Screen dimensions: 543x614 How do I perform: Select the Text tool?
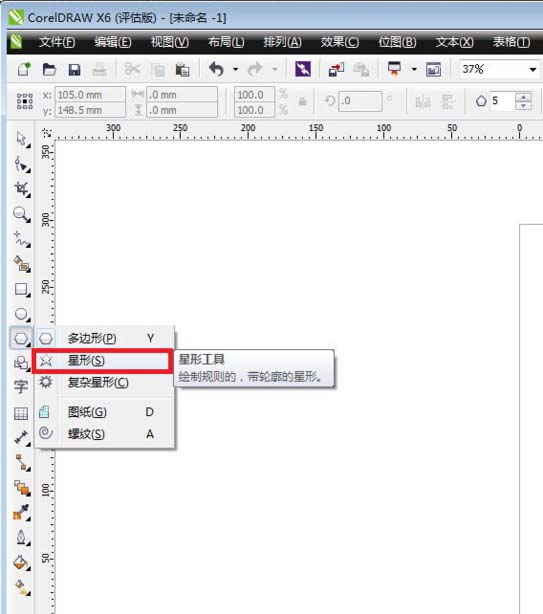tap(21, 387)
